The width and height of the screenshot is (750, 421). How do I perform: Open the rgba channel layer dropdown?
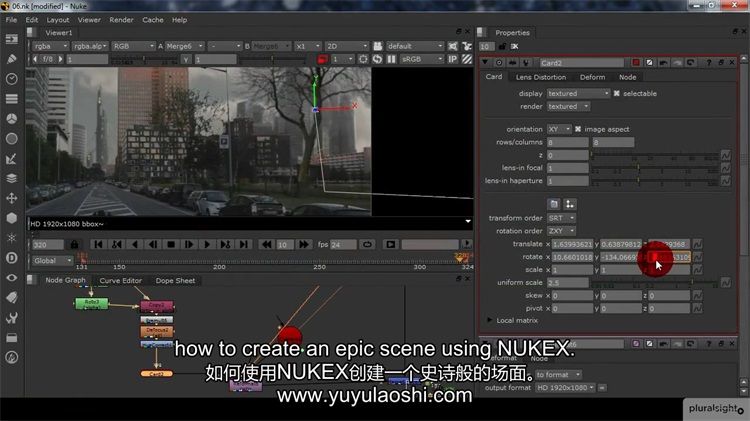(50, 46)
